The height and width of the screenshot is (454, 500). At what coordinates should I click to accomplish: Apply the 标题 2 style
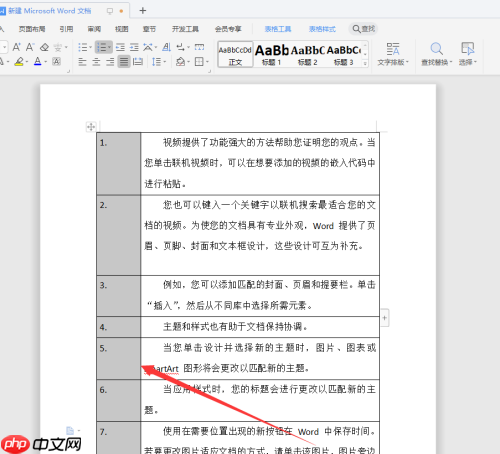(x=308, y=54)
